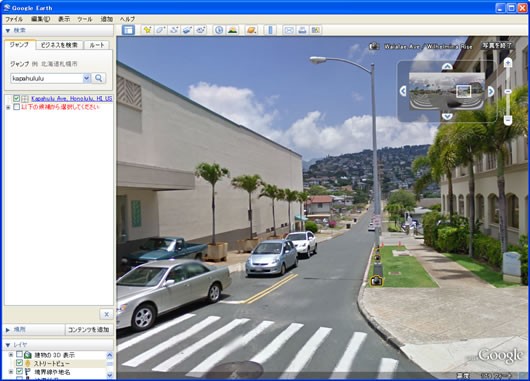This screenshot has height=381, width=530.
Task: Expand the 建物の 3D 表示 tree node
Action: 10,355
